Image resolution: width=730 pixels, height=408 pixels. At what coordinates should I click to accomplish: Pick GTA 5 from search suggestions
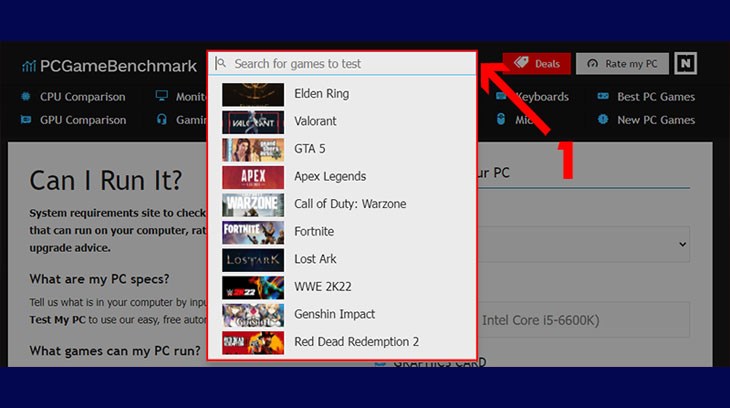(310, 149)
